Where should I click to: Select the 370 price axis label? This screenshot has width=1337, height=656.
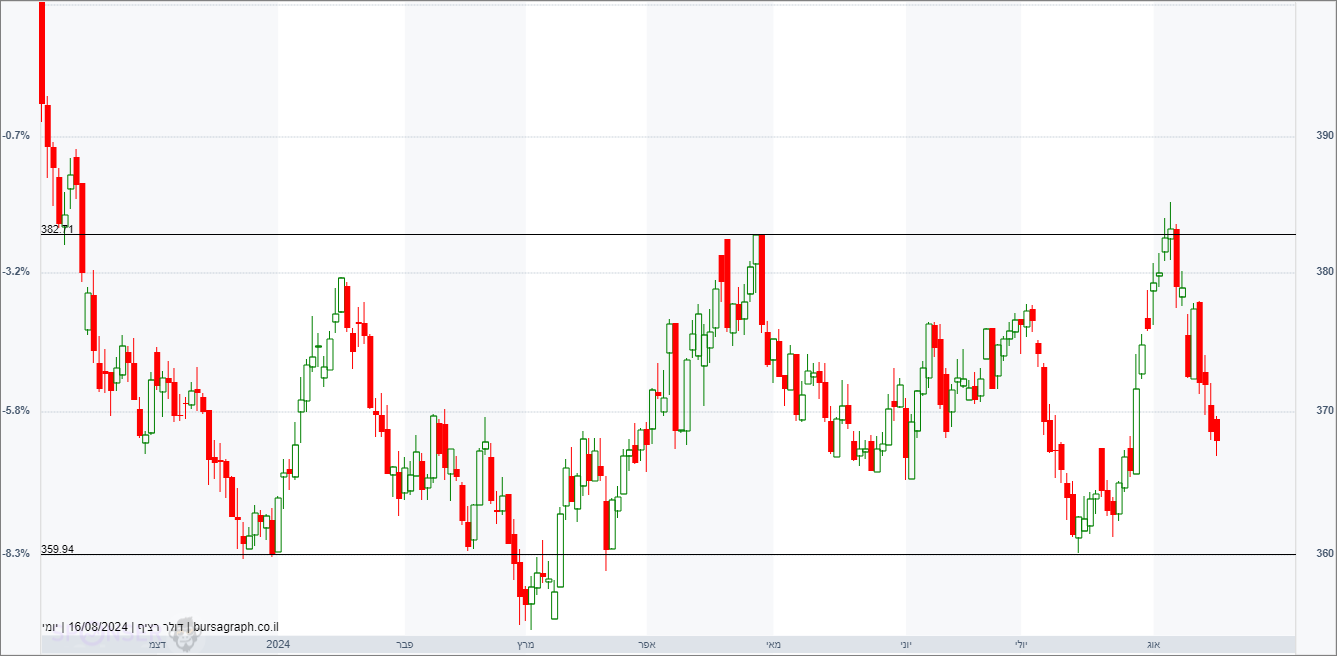click(1325, 411)
